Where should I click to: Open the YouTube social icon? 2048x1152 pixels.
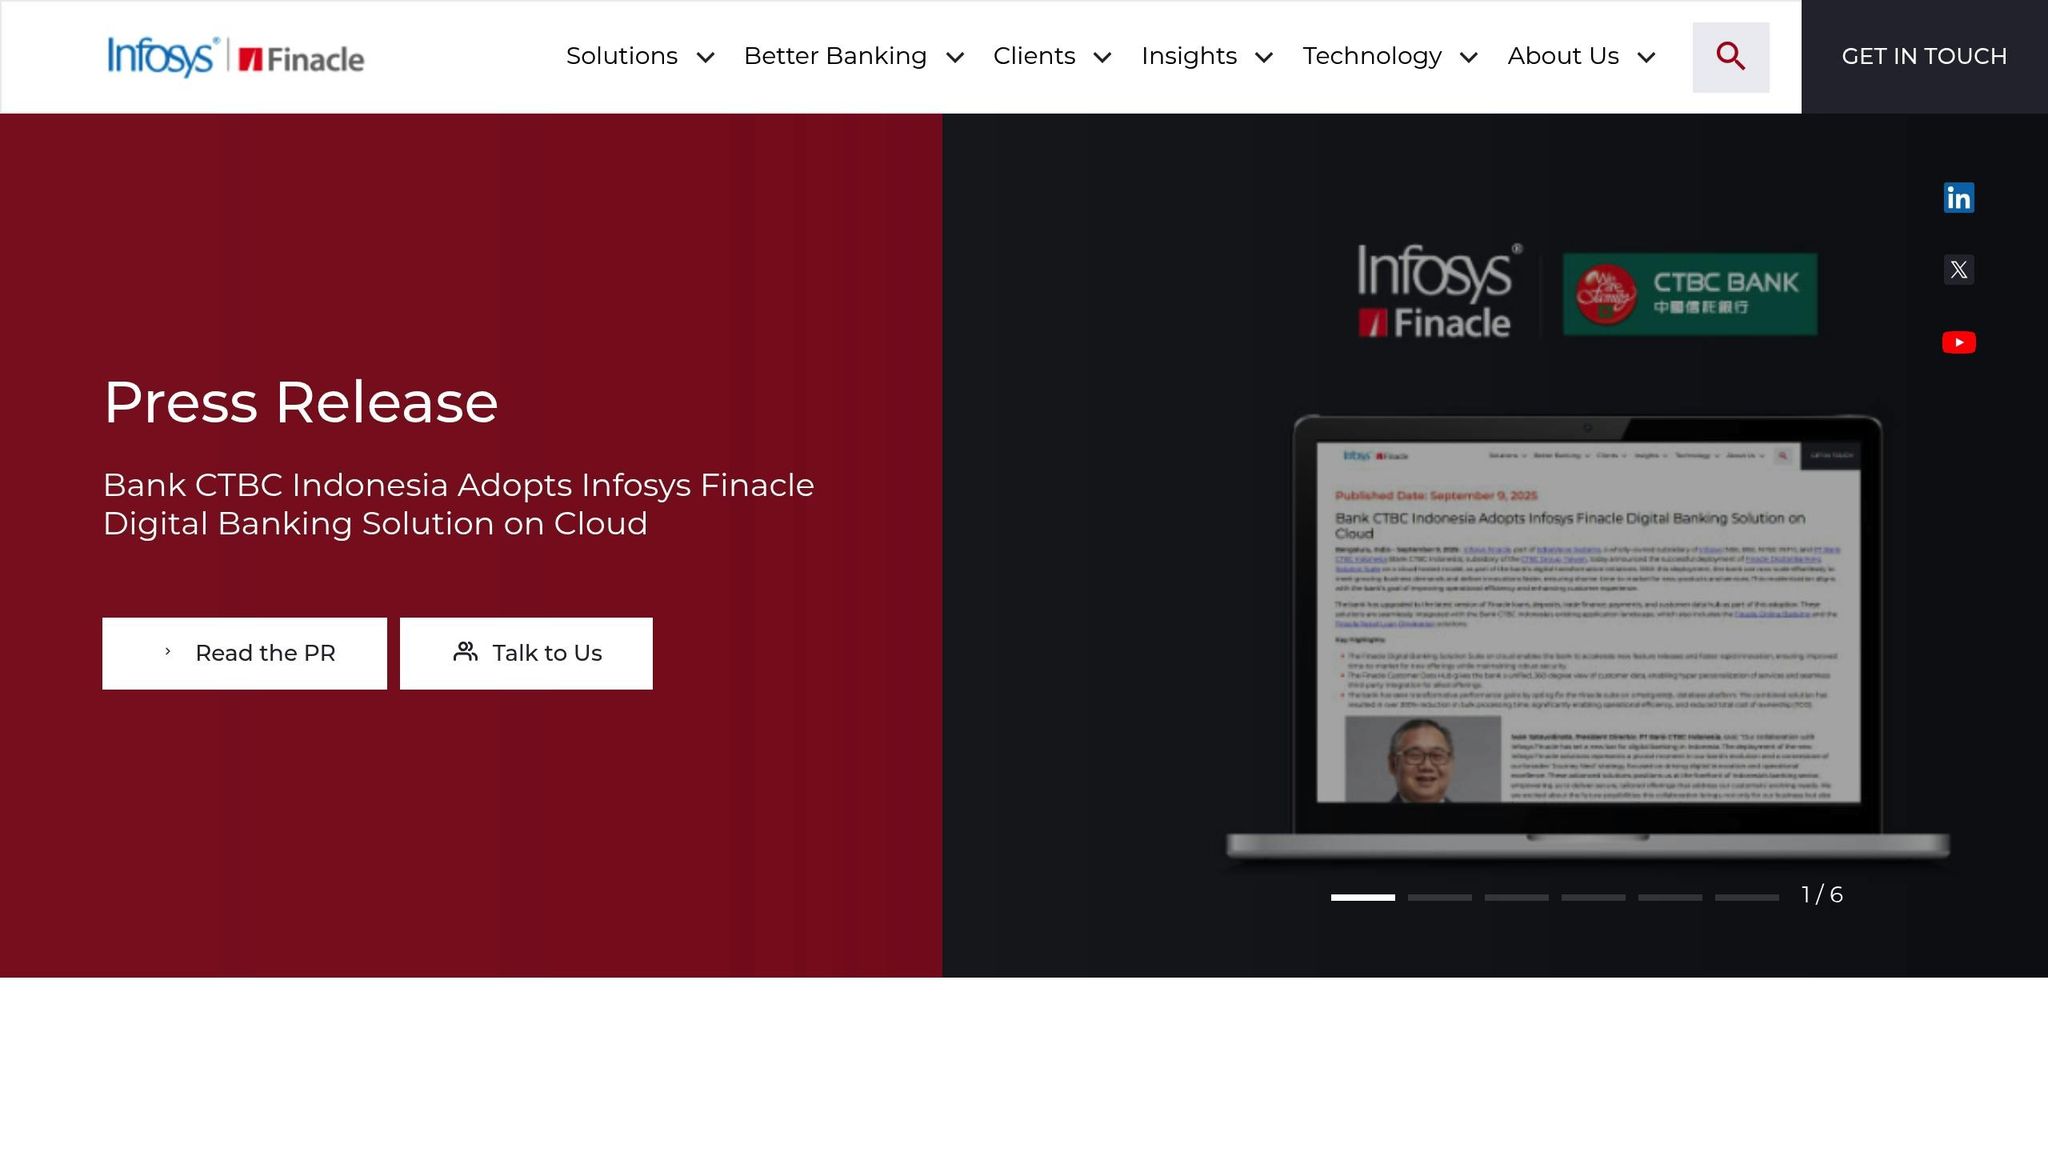(1958, 343)
